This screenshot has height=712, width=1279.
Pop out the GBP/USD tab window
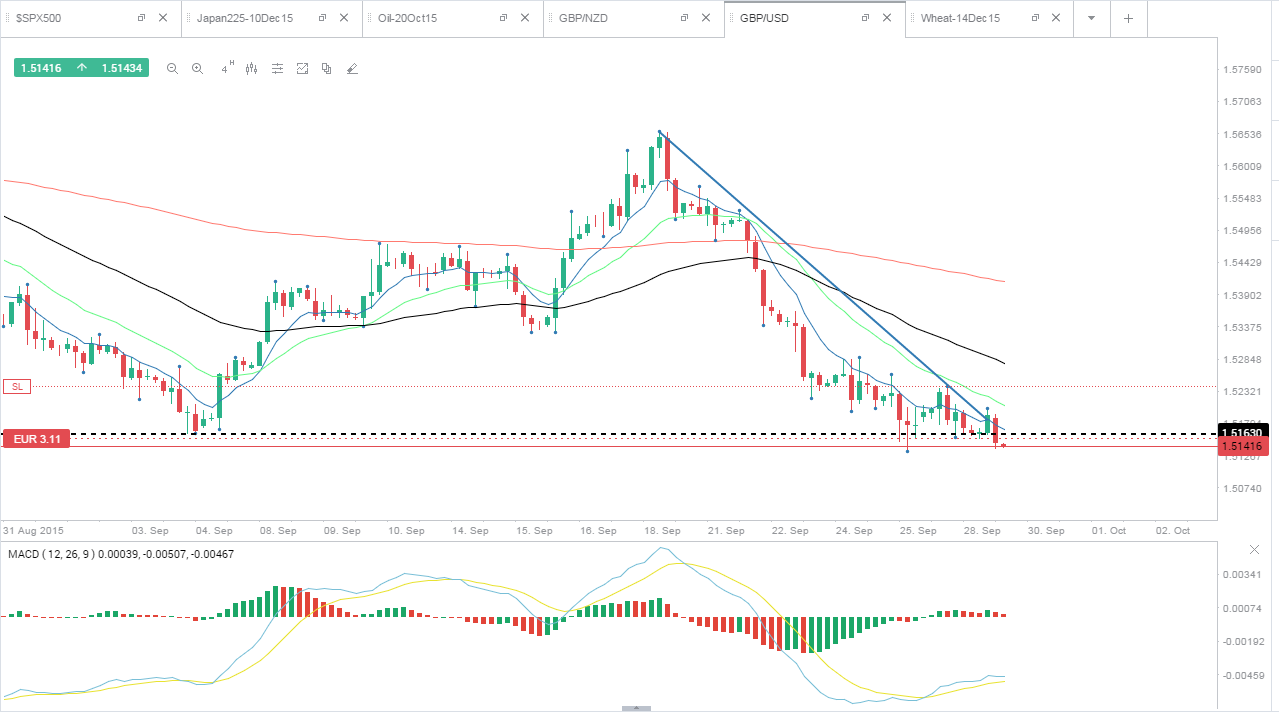coord(865,18)
